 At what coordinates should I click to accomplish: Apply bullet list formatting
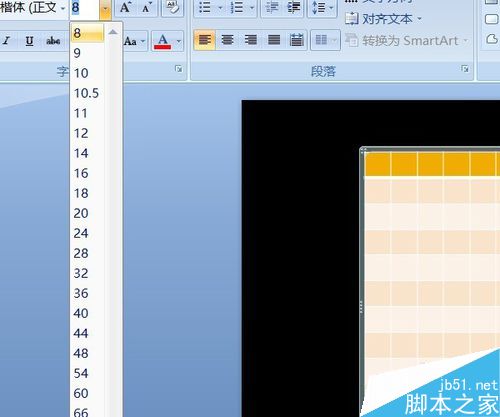tap(205, 7)
